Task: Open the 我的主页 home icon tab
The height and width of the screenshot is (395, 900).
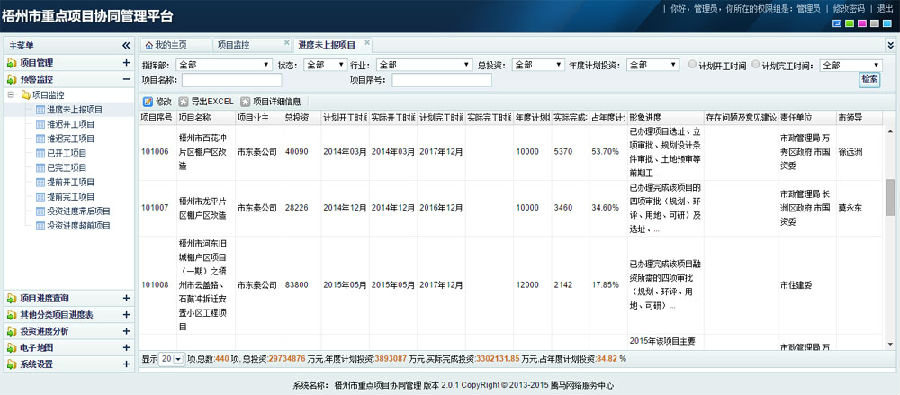Action: point(149,45)
